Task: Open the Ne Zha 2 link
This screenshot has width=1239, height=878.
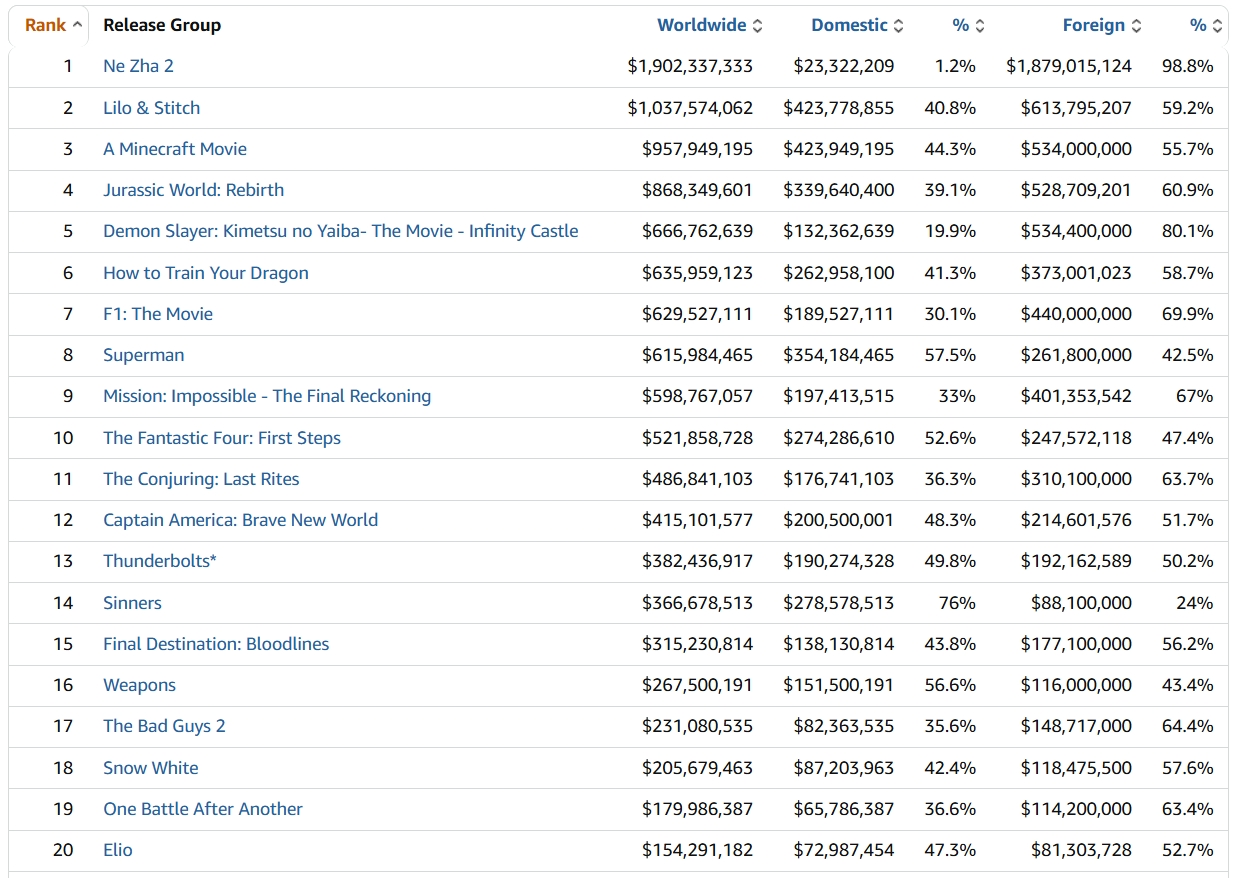Action: (x=138, y=66)
